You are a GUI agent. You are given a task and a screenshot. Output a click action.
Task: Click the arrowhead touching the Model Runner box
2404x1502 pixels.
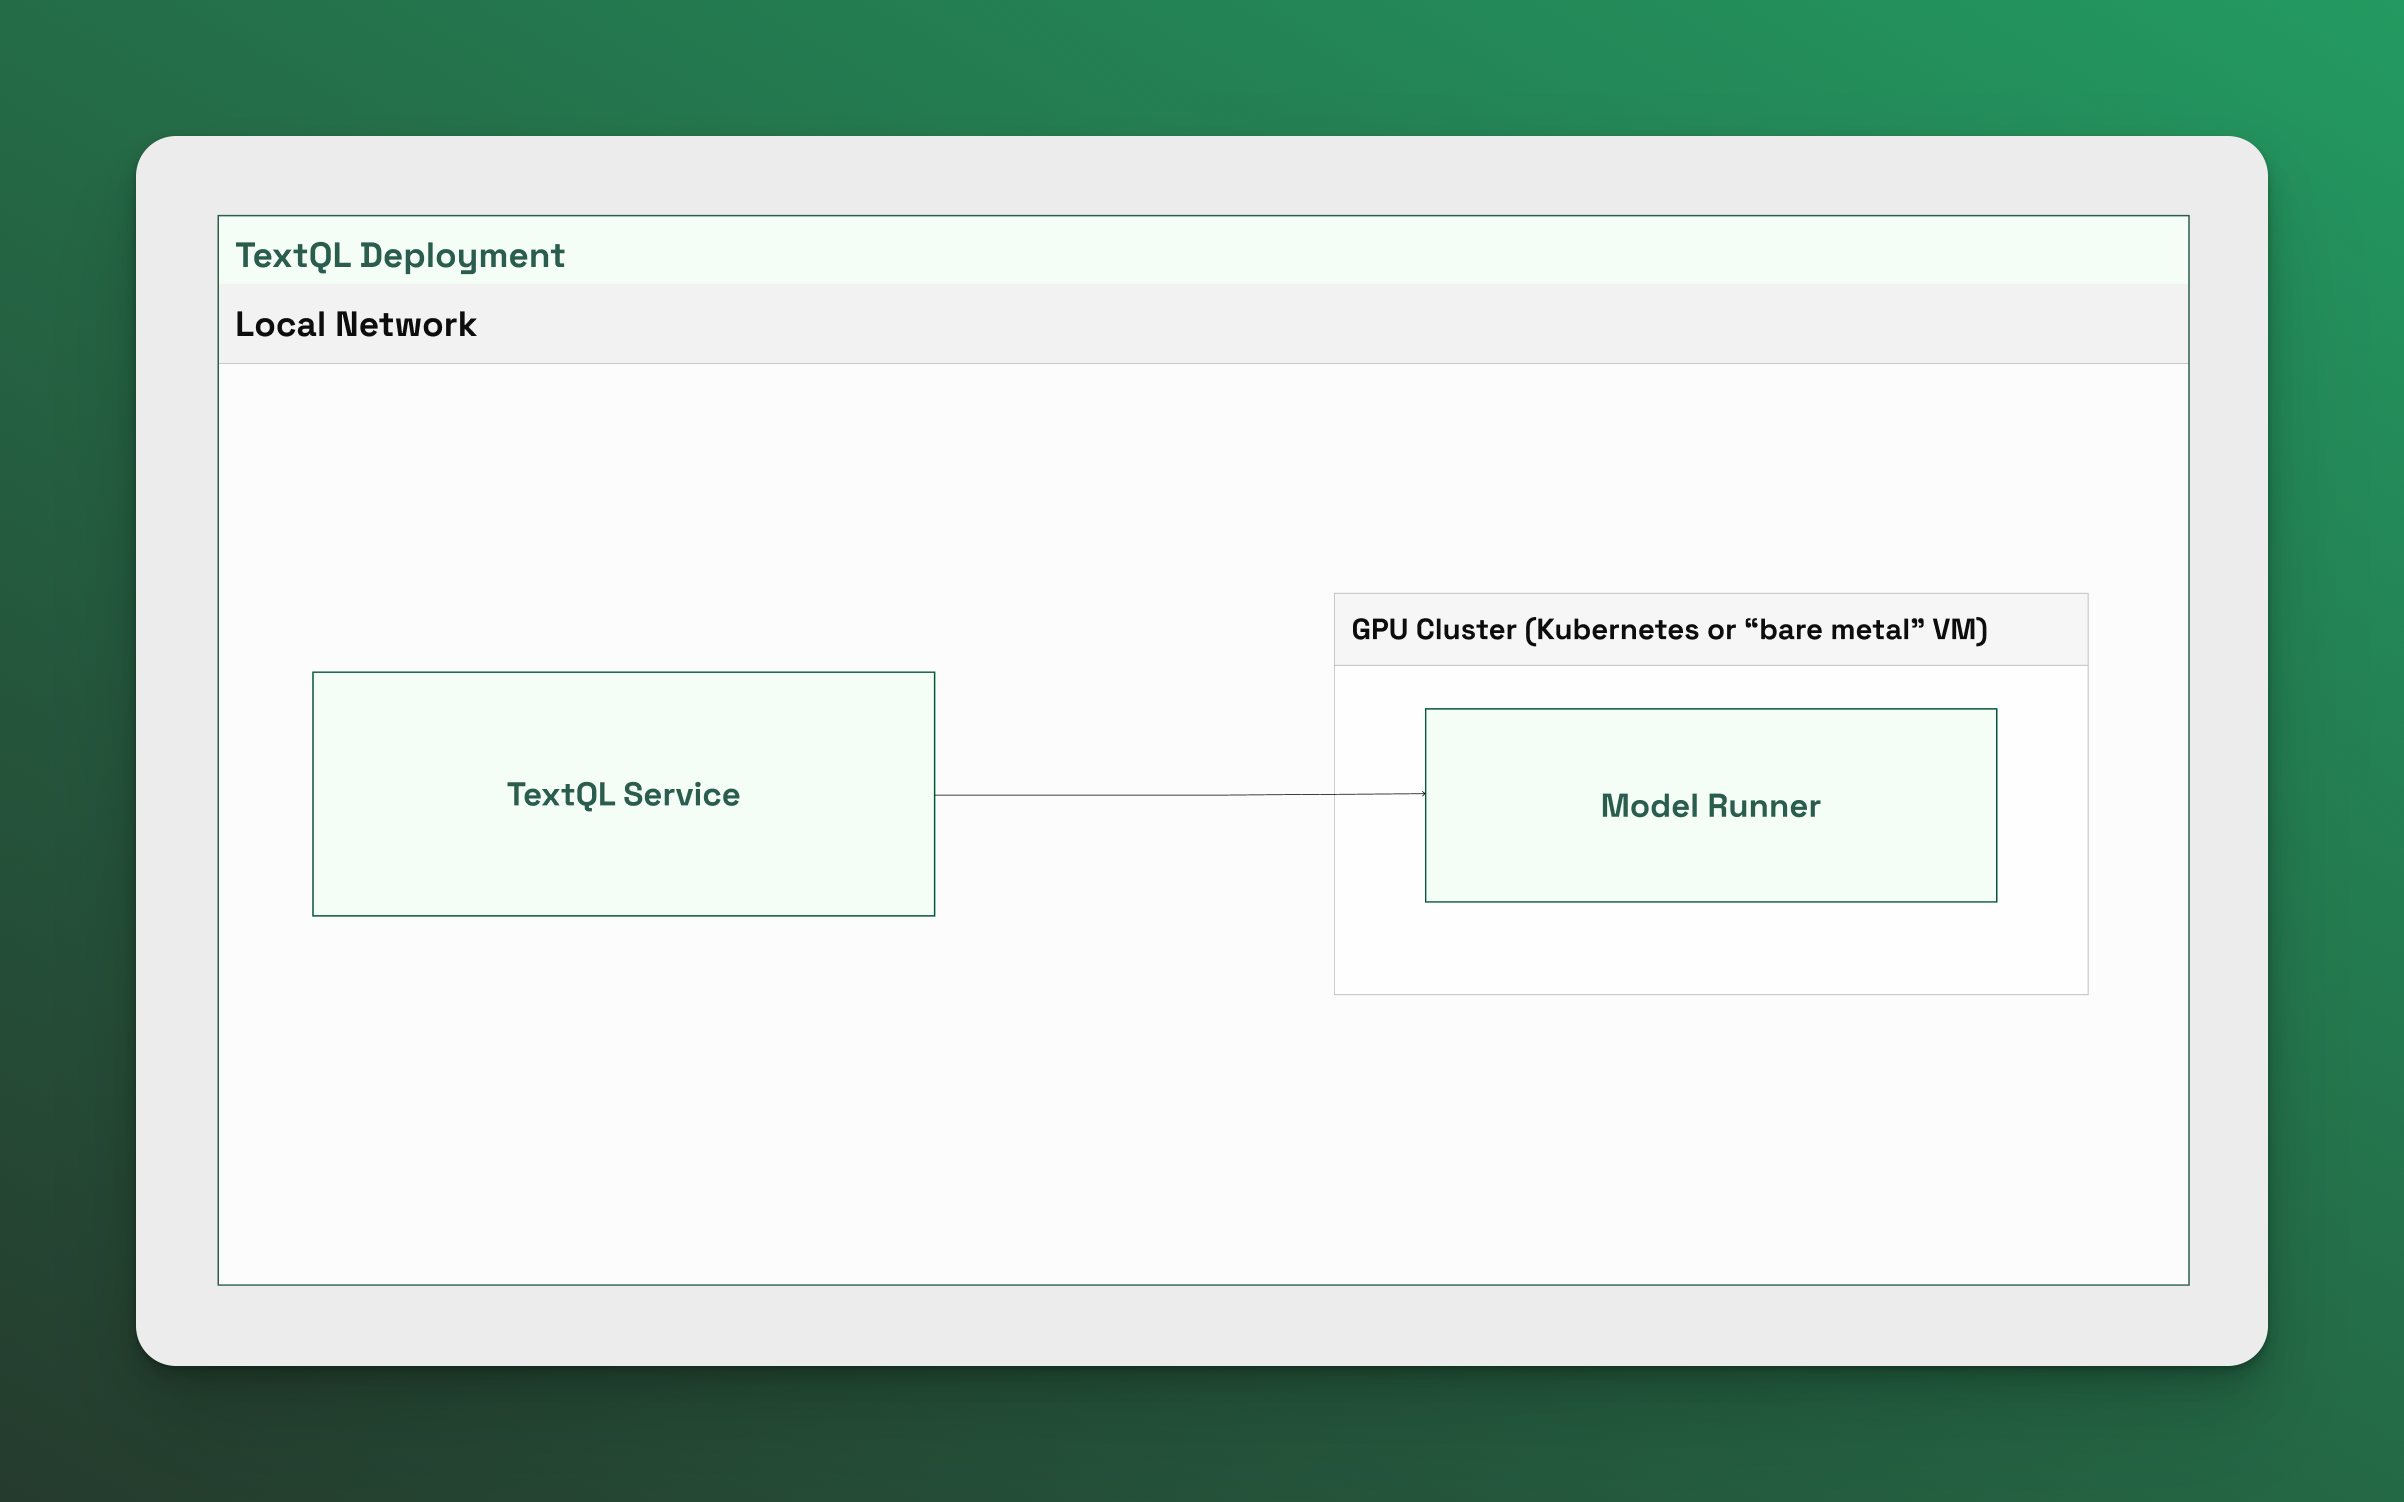1423,794
